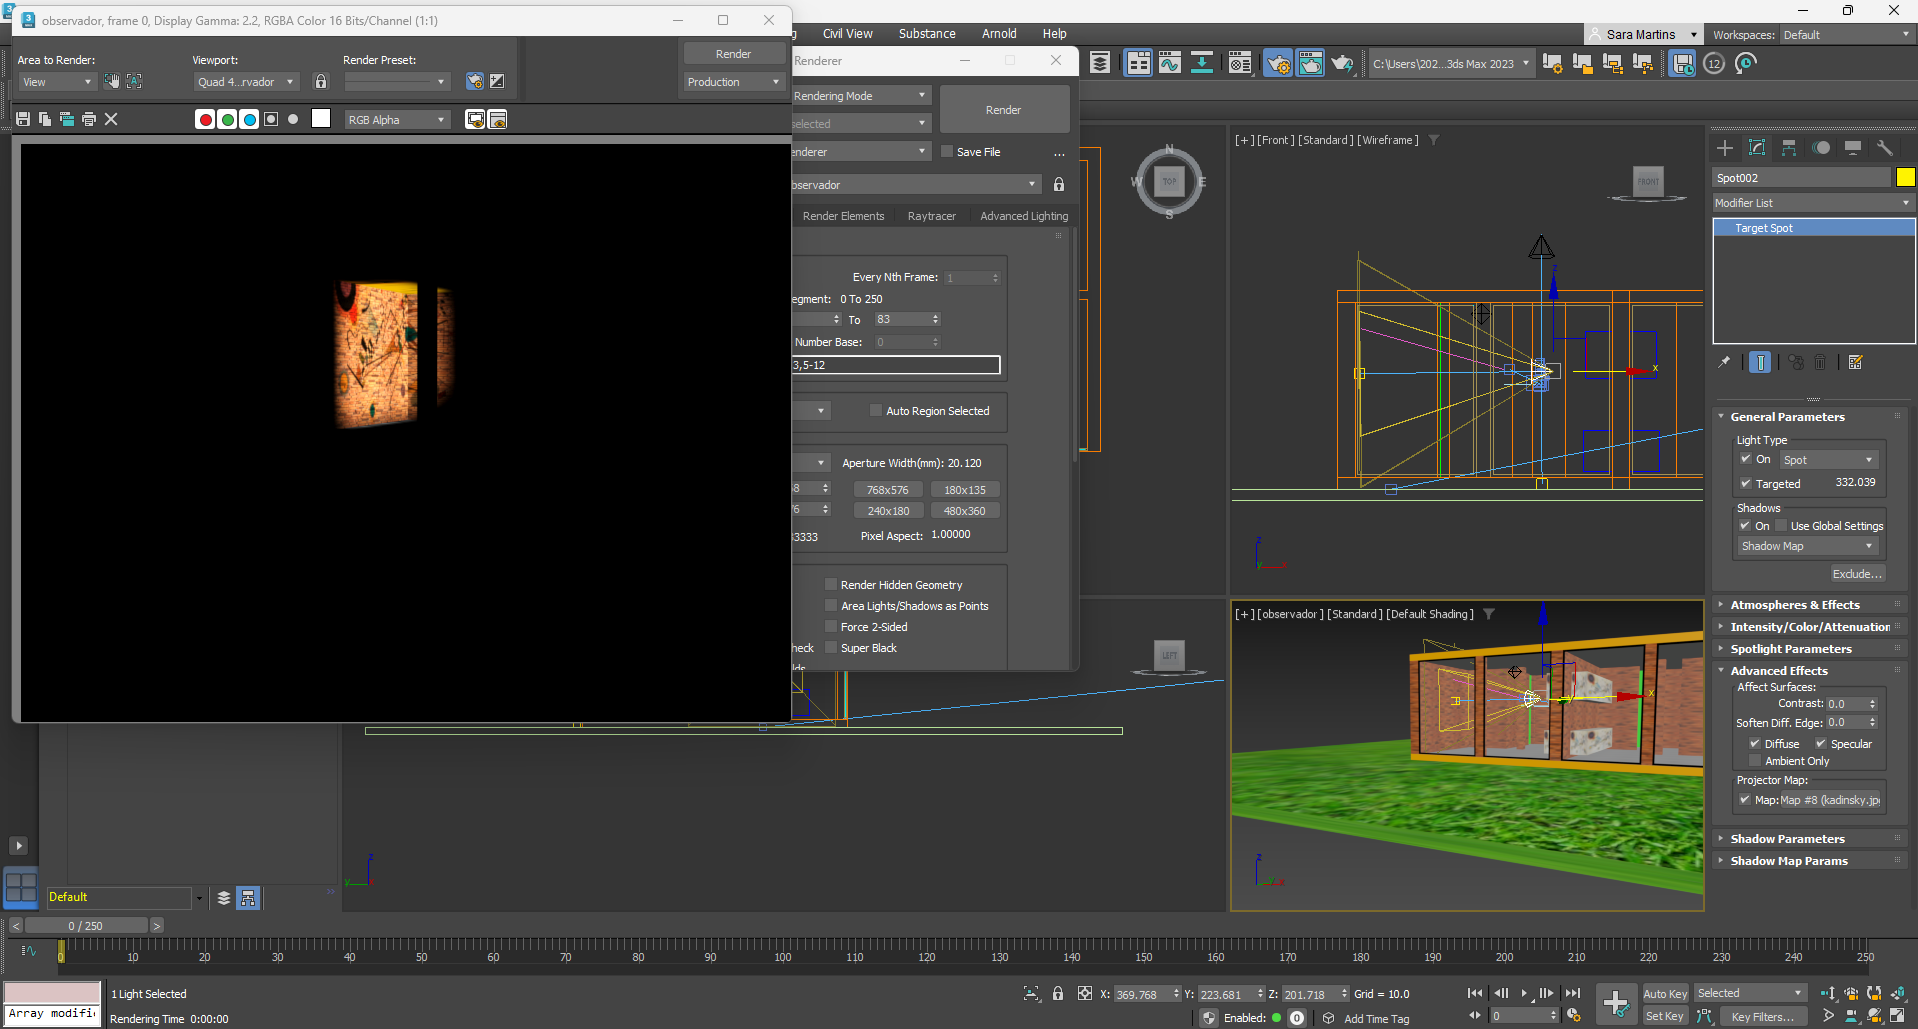
Task: Save the rendered image with the disk icon
Action: (23, 119)
